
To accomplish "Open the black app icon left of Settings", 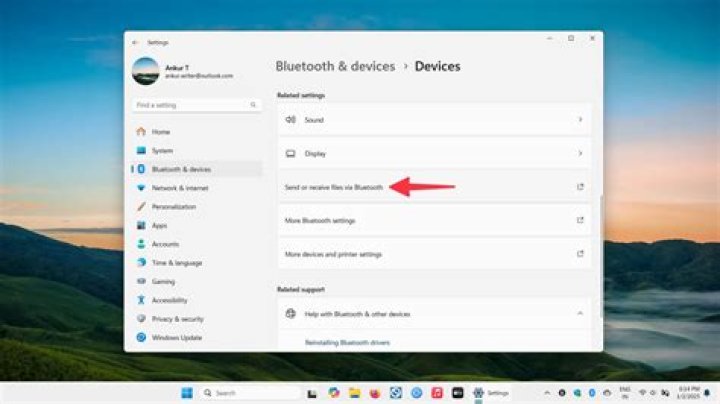I will [x=458, y=393].
